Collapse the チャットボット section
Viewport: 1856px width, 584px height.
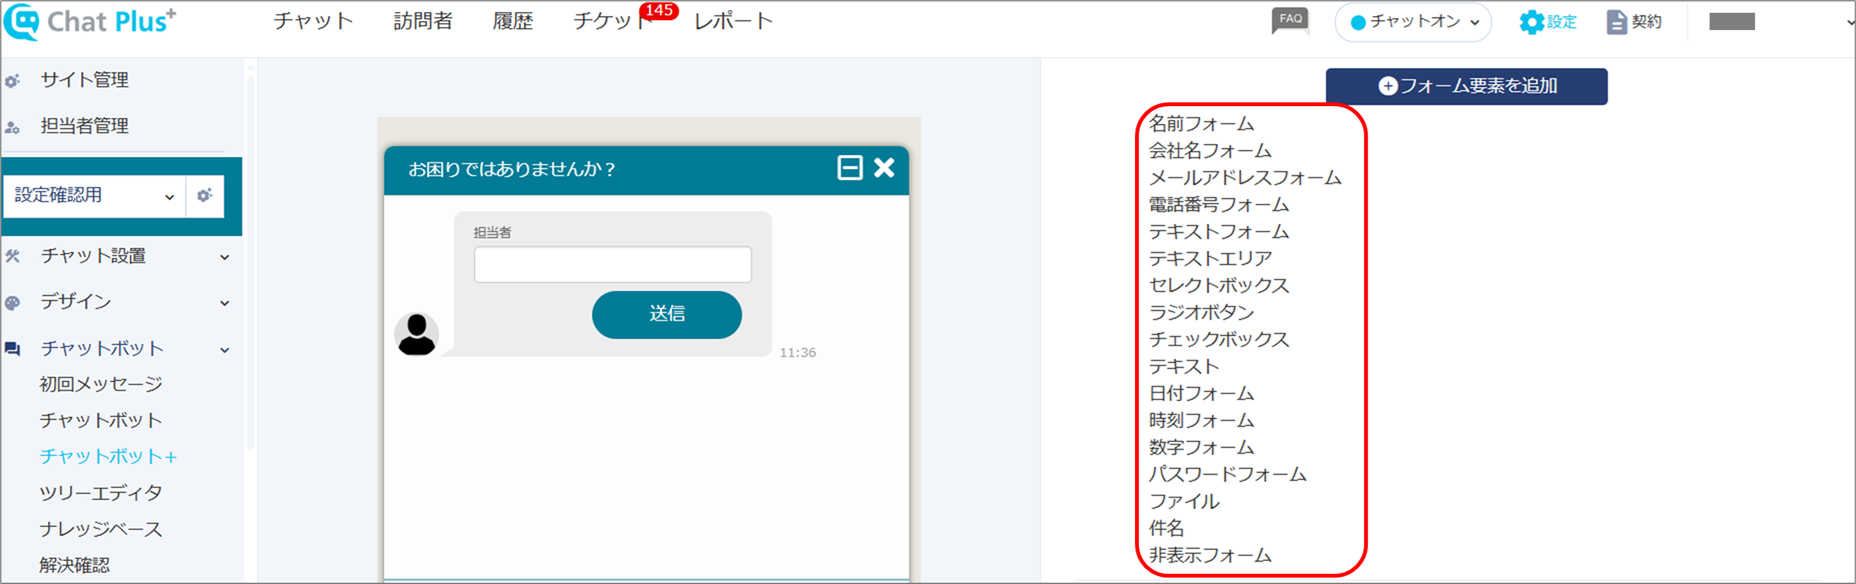pyautogui.click(x=225, y=350)
